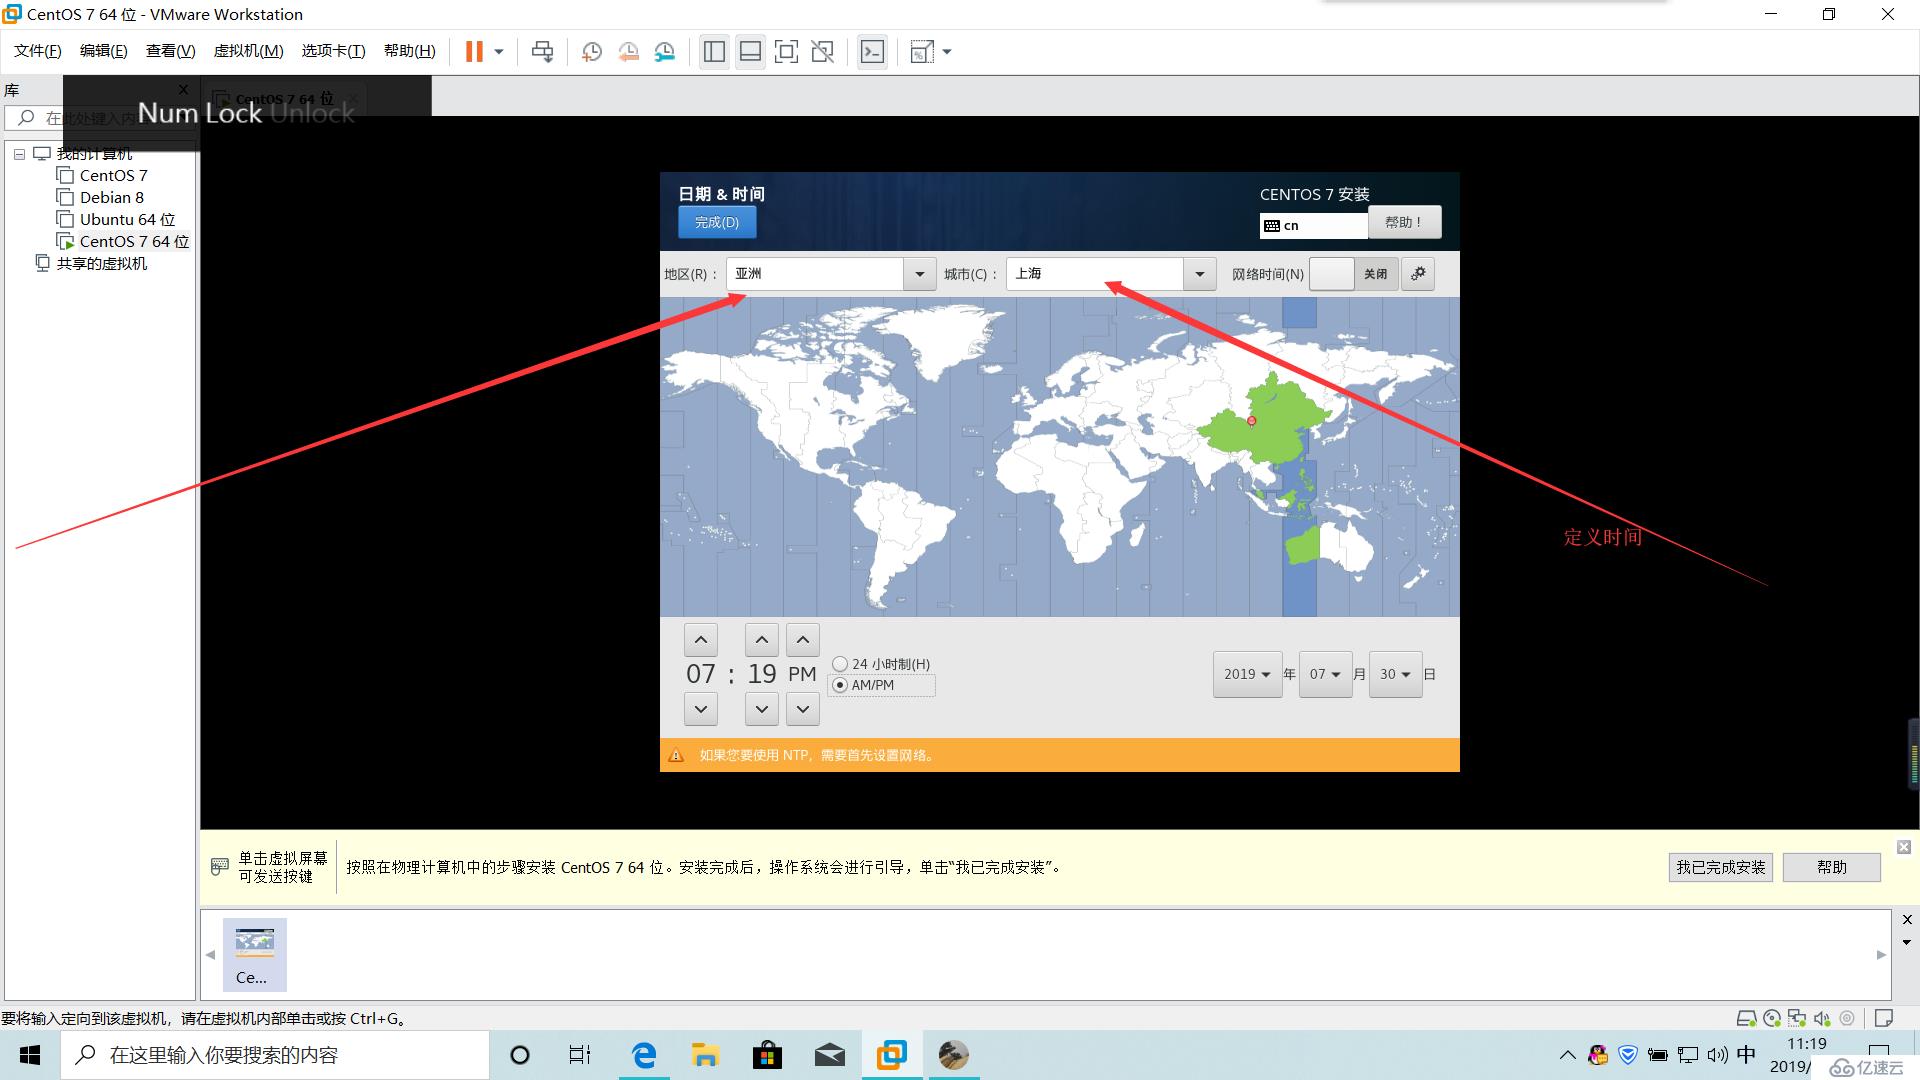Toggle the library sidebar view icon
The image size is (1920, 1080).
[x=714, y=52]
